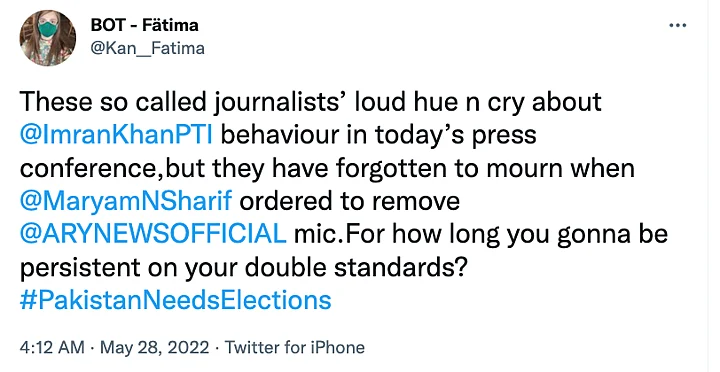Open the three-dot more options menu

click(678, 26)
